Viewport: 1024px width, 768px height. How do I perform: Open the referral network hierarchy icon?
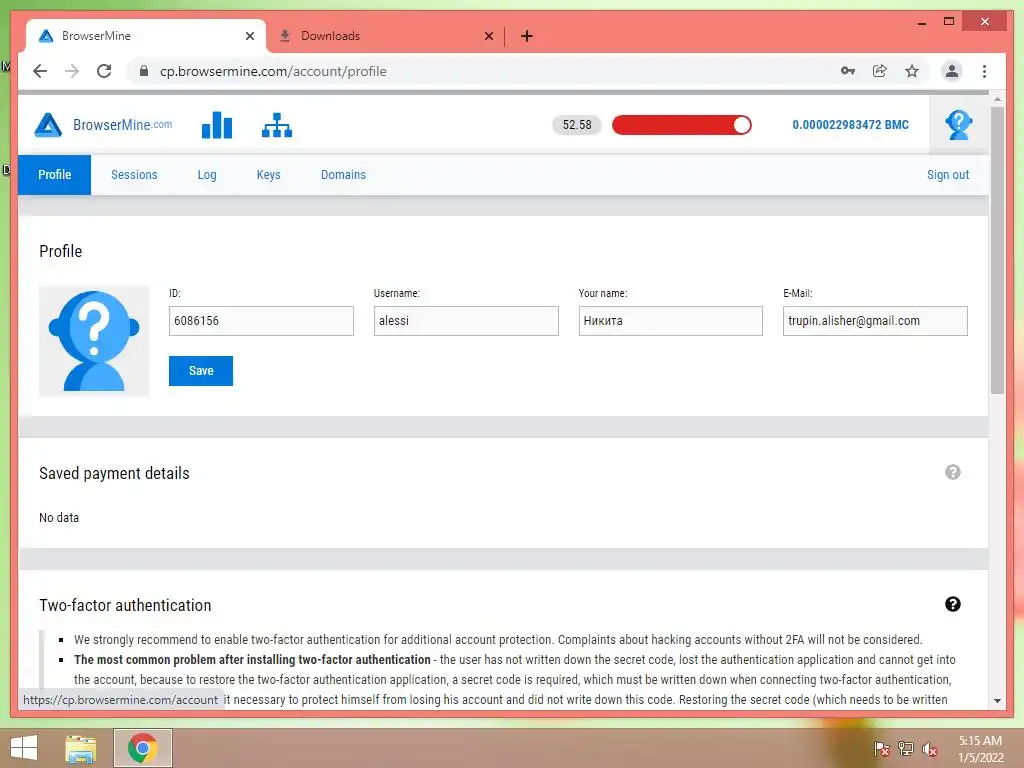[x=277, y=125]
